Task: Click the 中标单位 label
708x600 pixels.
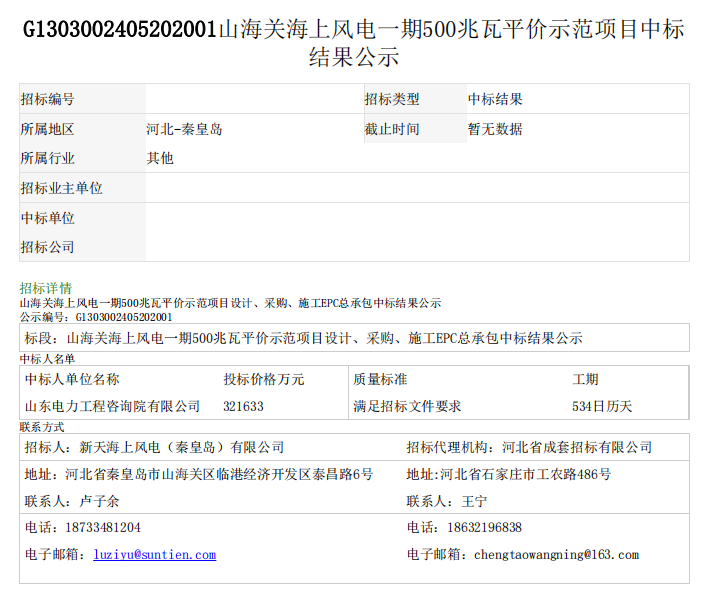Action: (47, 218)
